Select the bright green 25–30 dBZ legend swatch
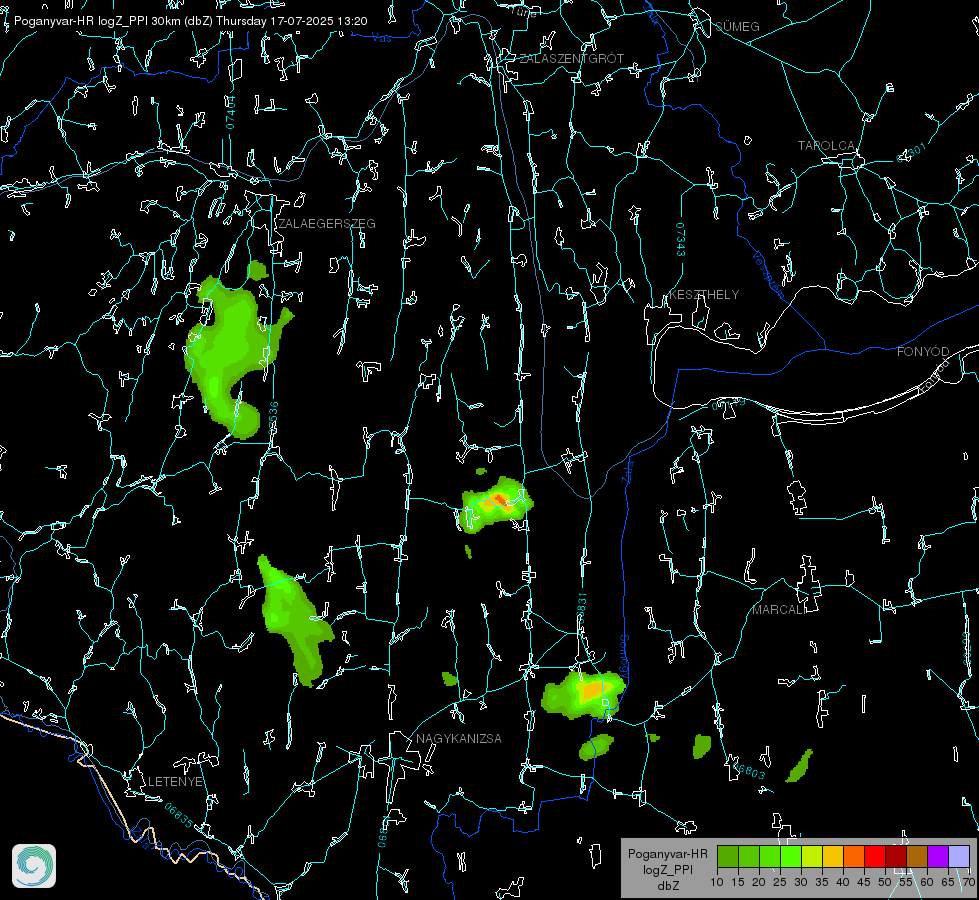979x900 pixels. pyautogui.click(x=791, y=856)
